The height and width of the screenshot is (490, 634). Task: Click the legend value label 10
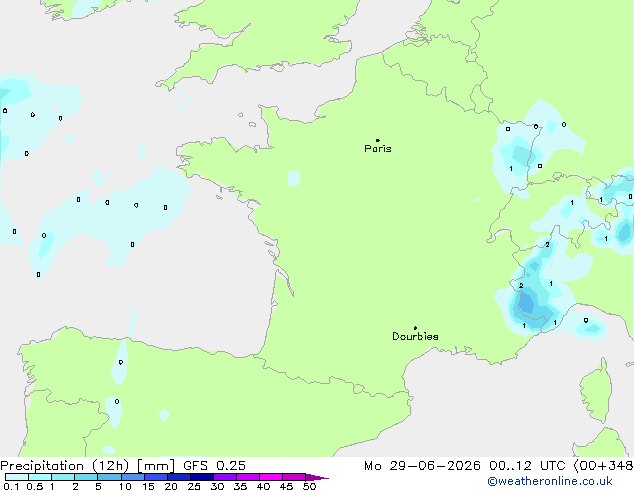pos(125,486)
